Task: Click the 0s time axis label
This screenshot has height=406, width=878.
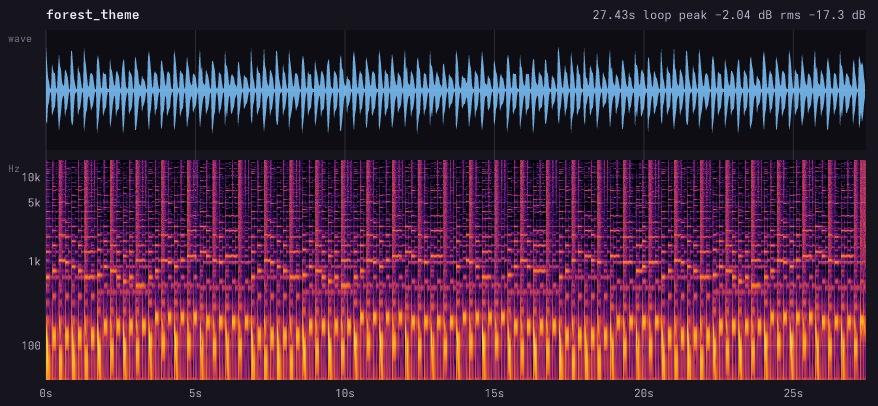Action: click(46, 393)
